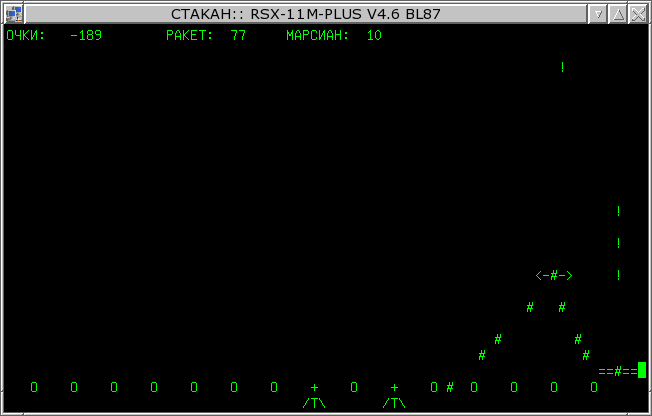Minimize the СТАКАН terminal window

tap(598, 15)
